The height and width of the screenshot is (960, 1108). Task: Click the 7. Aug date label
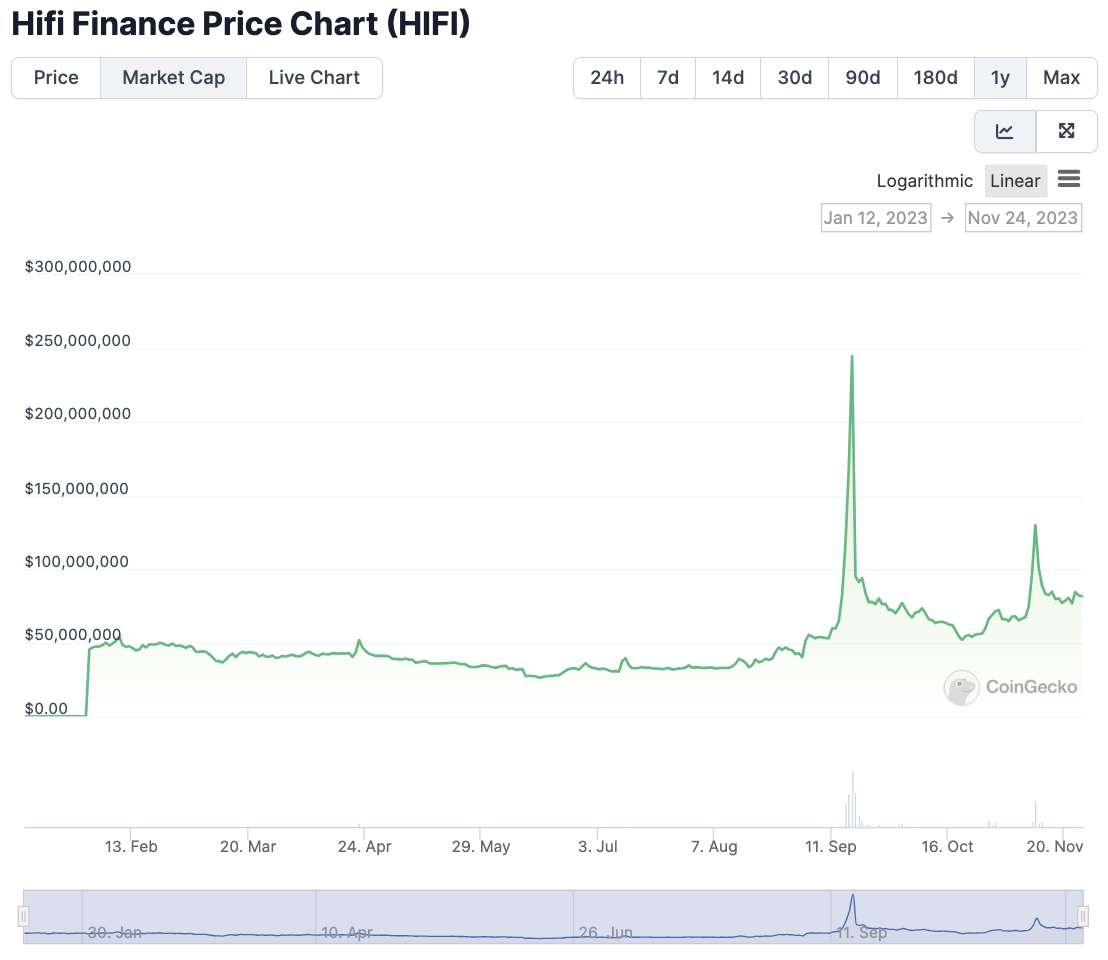[714, 846]
